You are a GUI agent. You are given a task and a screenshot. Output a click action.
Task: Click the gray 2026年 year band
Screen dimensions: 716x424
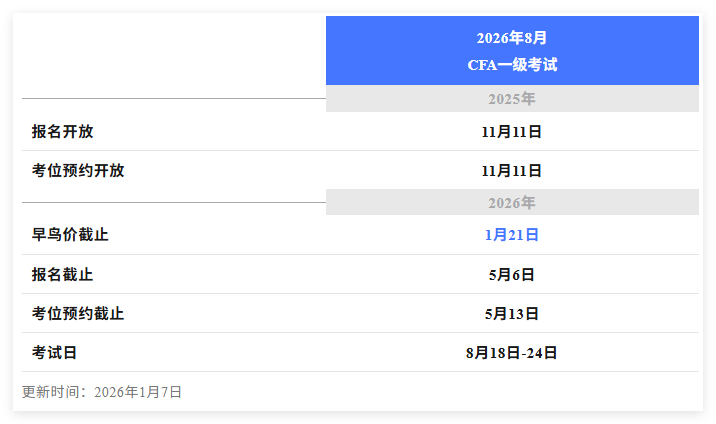[512, 203]
